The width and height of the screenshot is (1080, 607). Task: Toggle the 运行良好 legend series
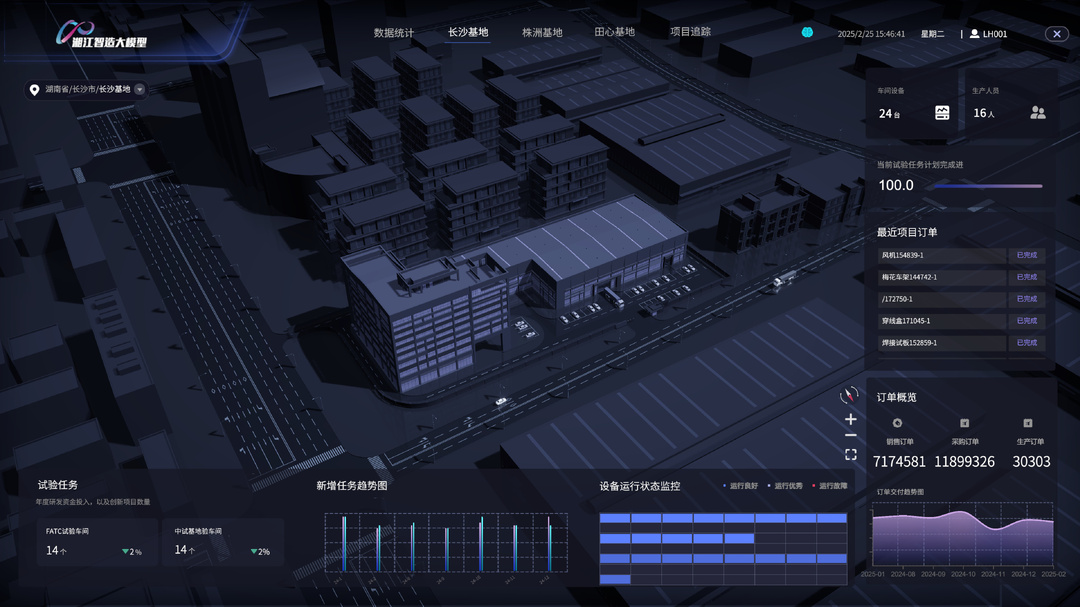(x=740, y=486)
